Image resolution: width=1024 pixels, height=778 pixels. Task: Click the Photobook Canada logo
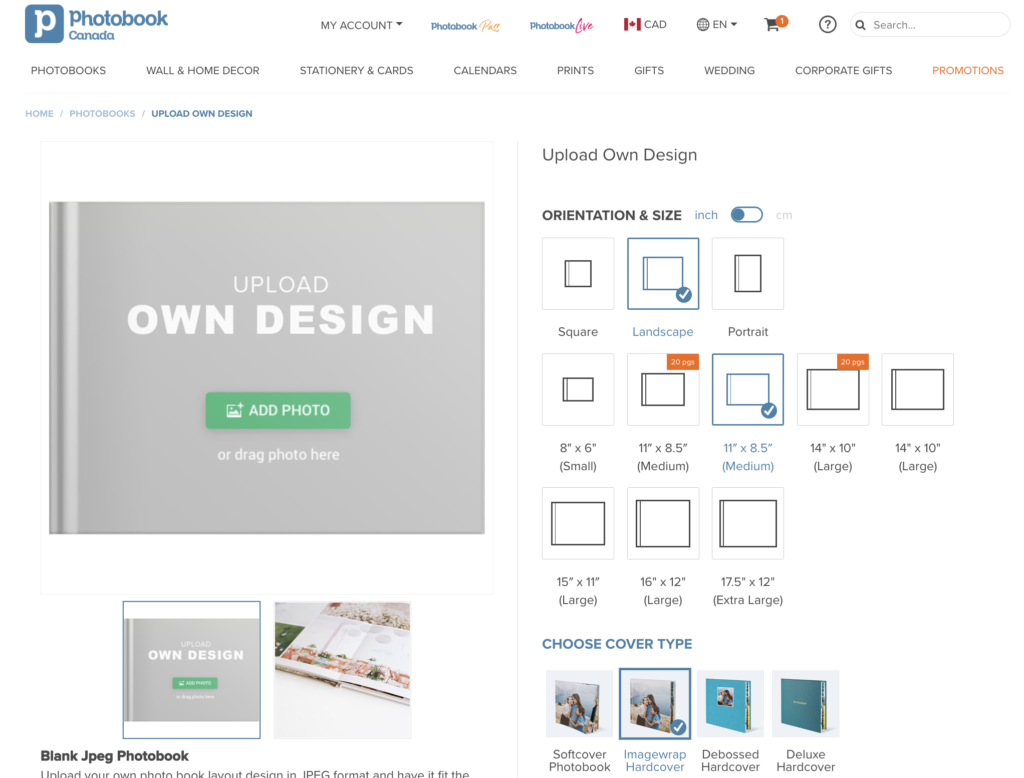point(96,24)
